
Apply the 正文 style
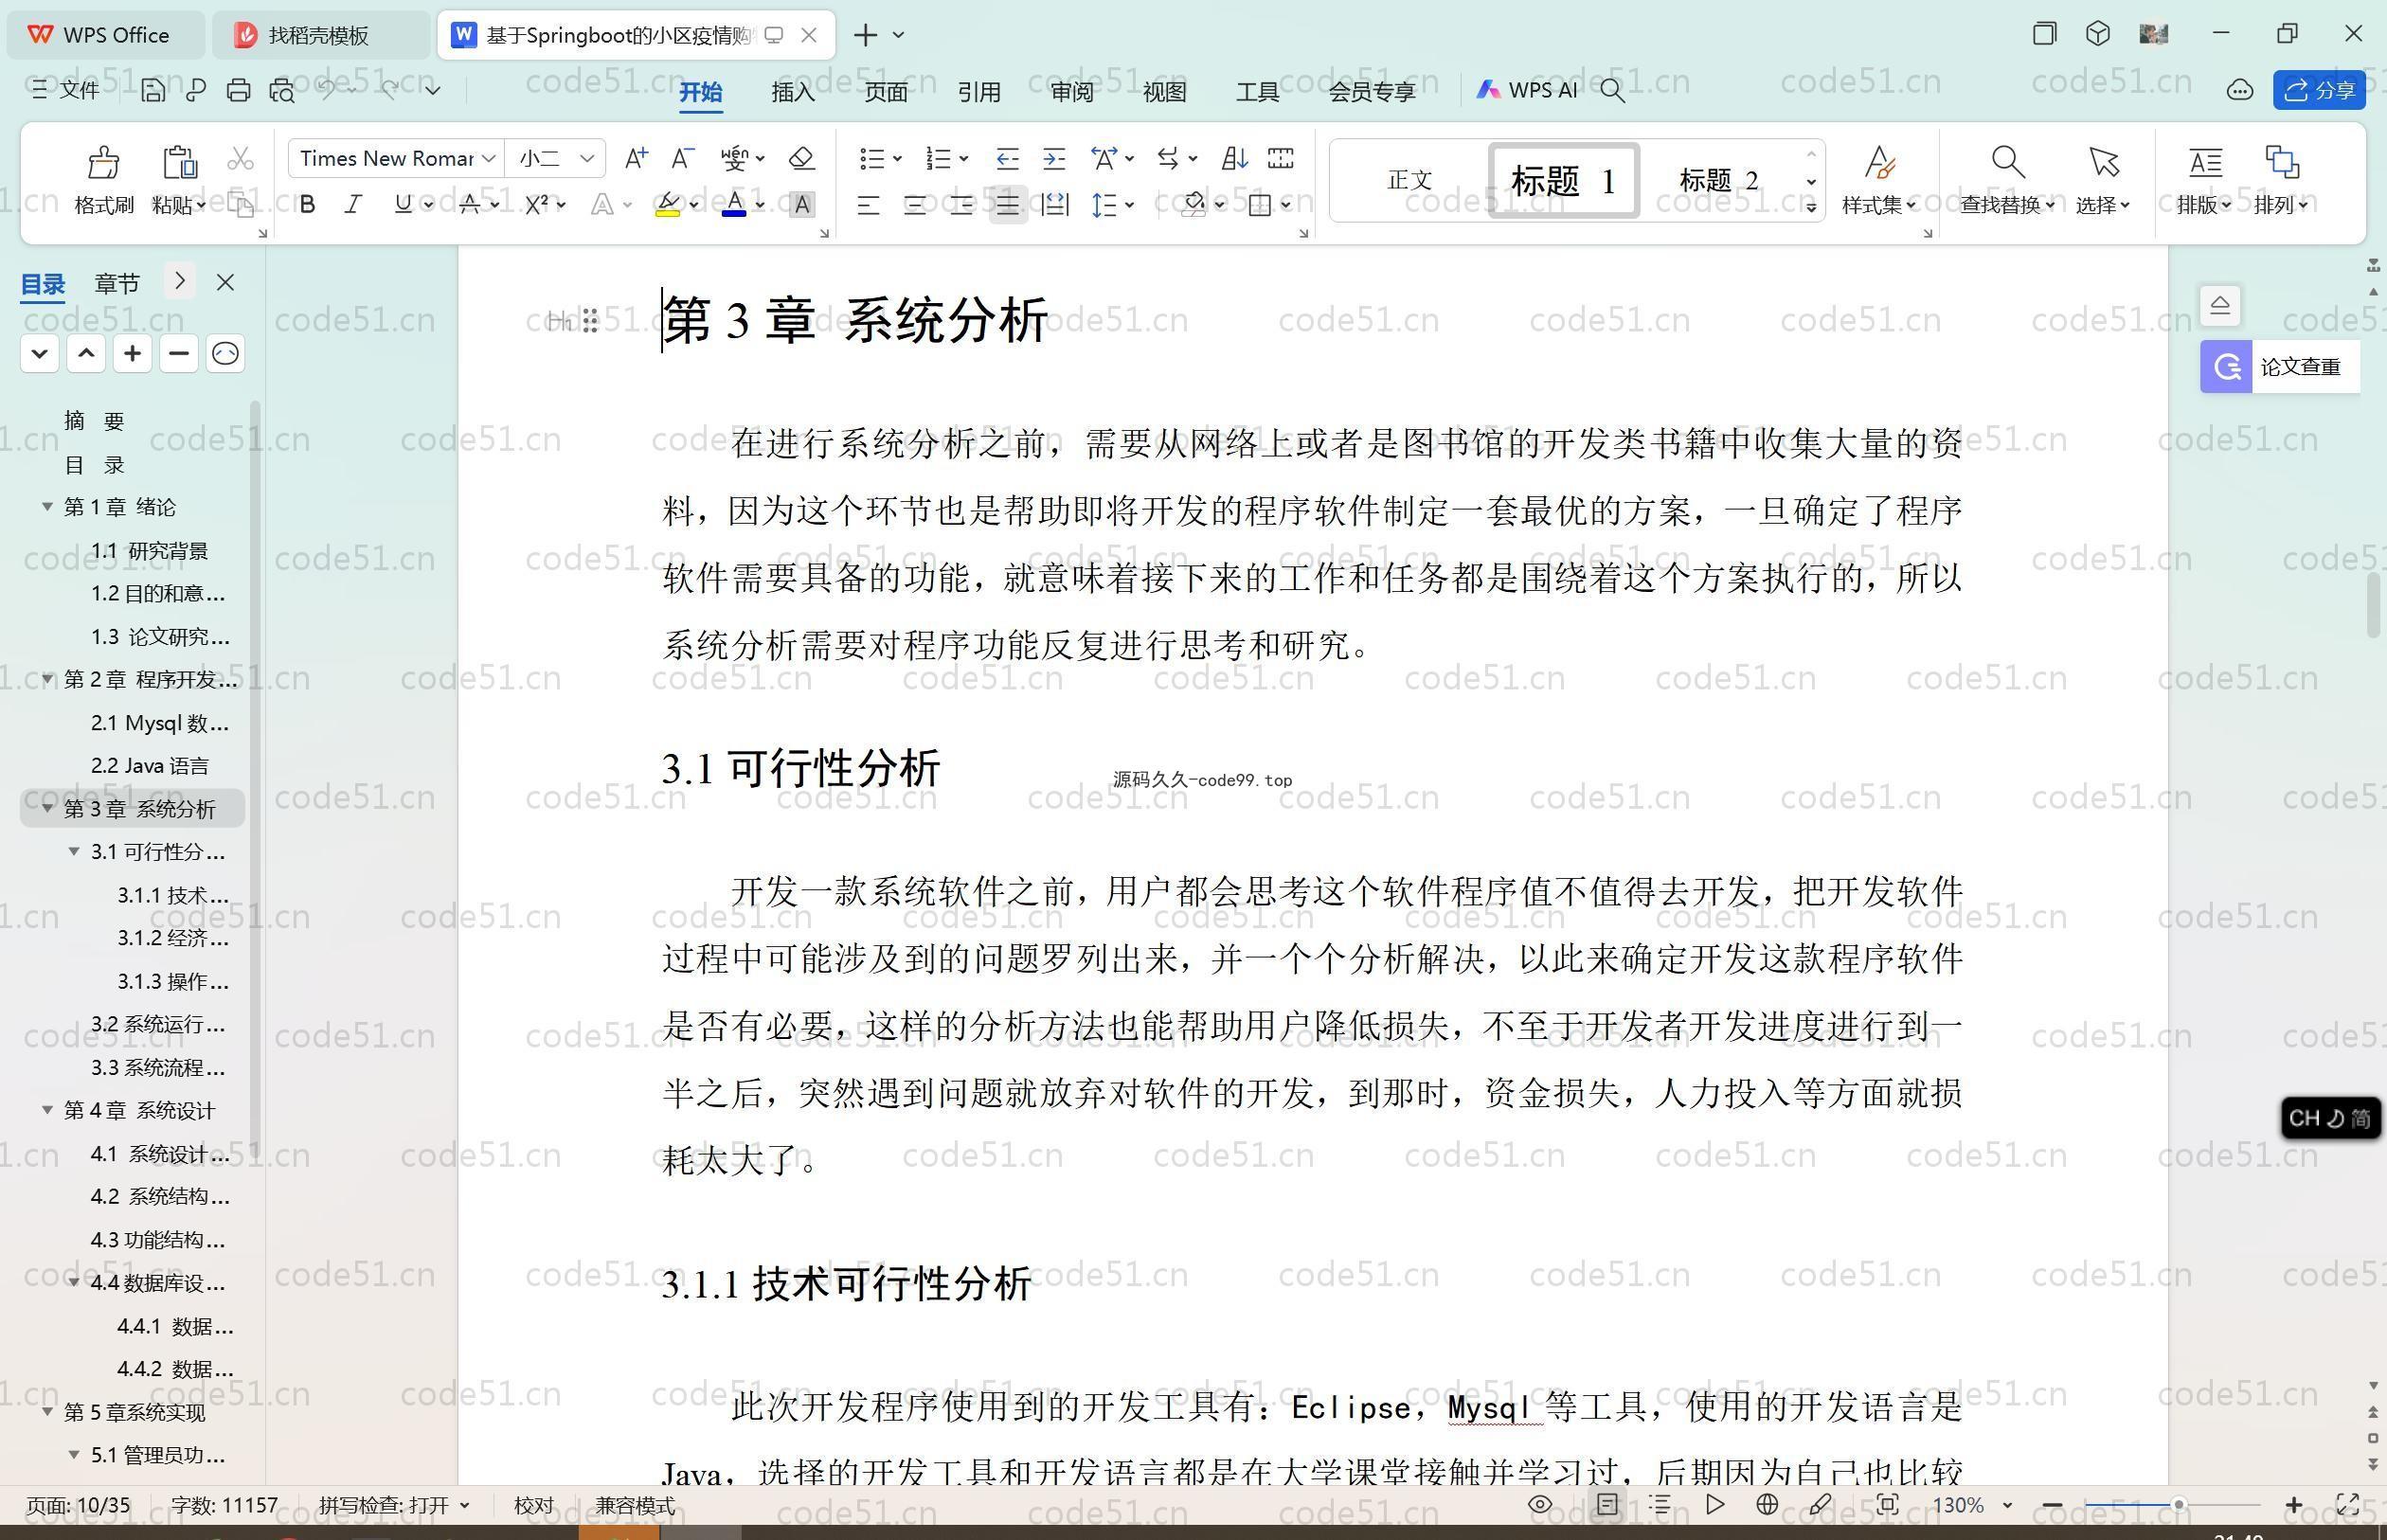tap(1410, 180)
